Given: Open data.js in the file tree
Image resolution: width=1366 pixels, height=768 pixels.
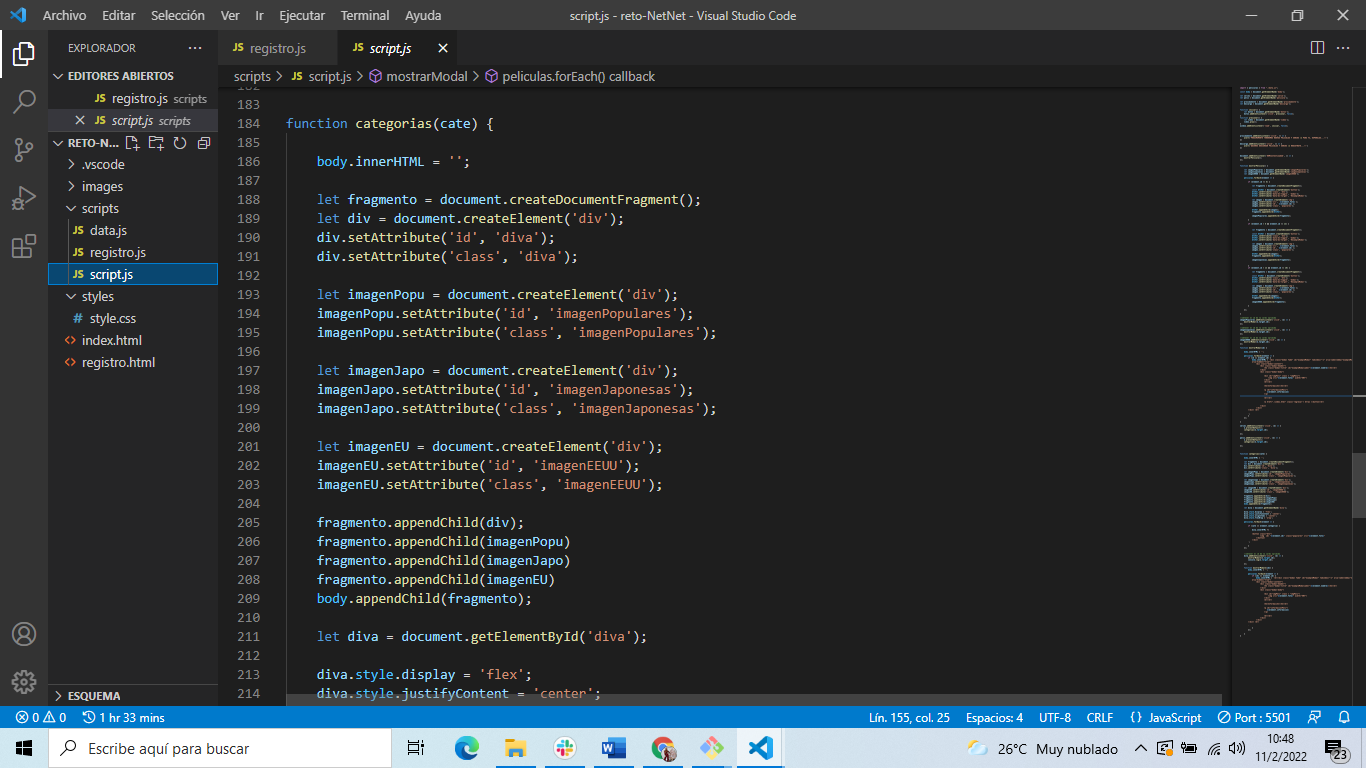Looking at the screenshot, I should [133, 230].
